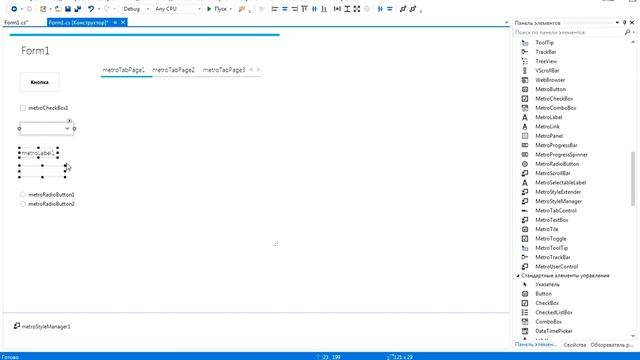
Task: Click the toolbox scroll down arrow
Action: (x=633, y=336)
